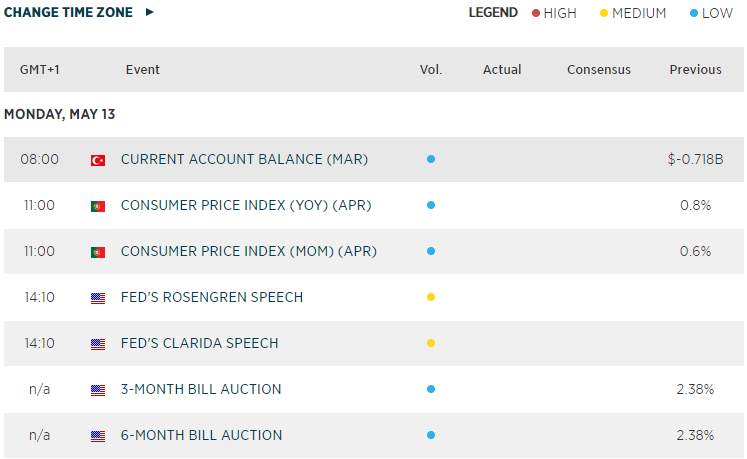This screenshot has width=747, height=459.
Task: Click the Consensus column header
Action: [598, 70]
